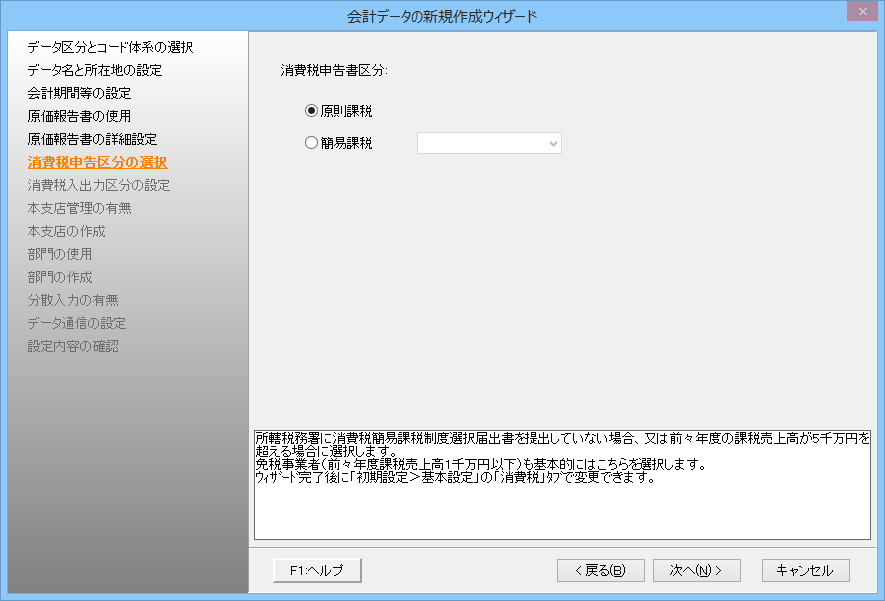The height and width of the screenshot is (601, 885).
Task: Jump to 原価報告書の使用 step
Action: tap(79, 116)
